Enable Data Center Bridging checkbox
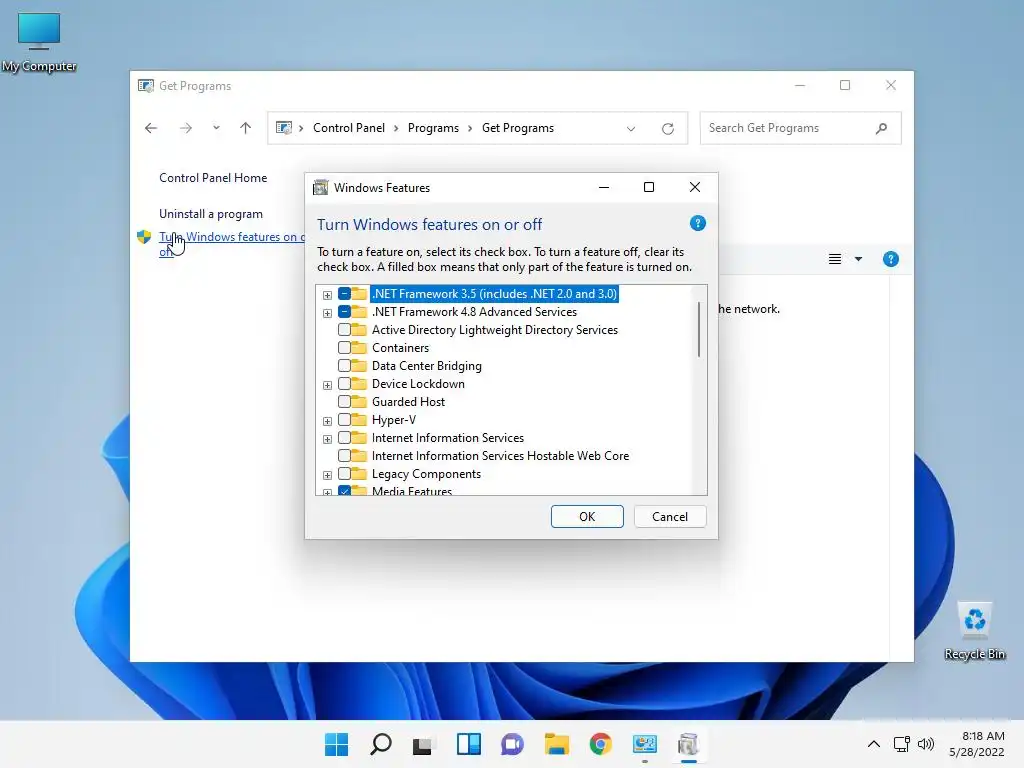Viewport: 1024px width, 768px height. pyautogui.click(x=344, y=366)
